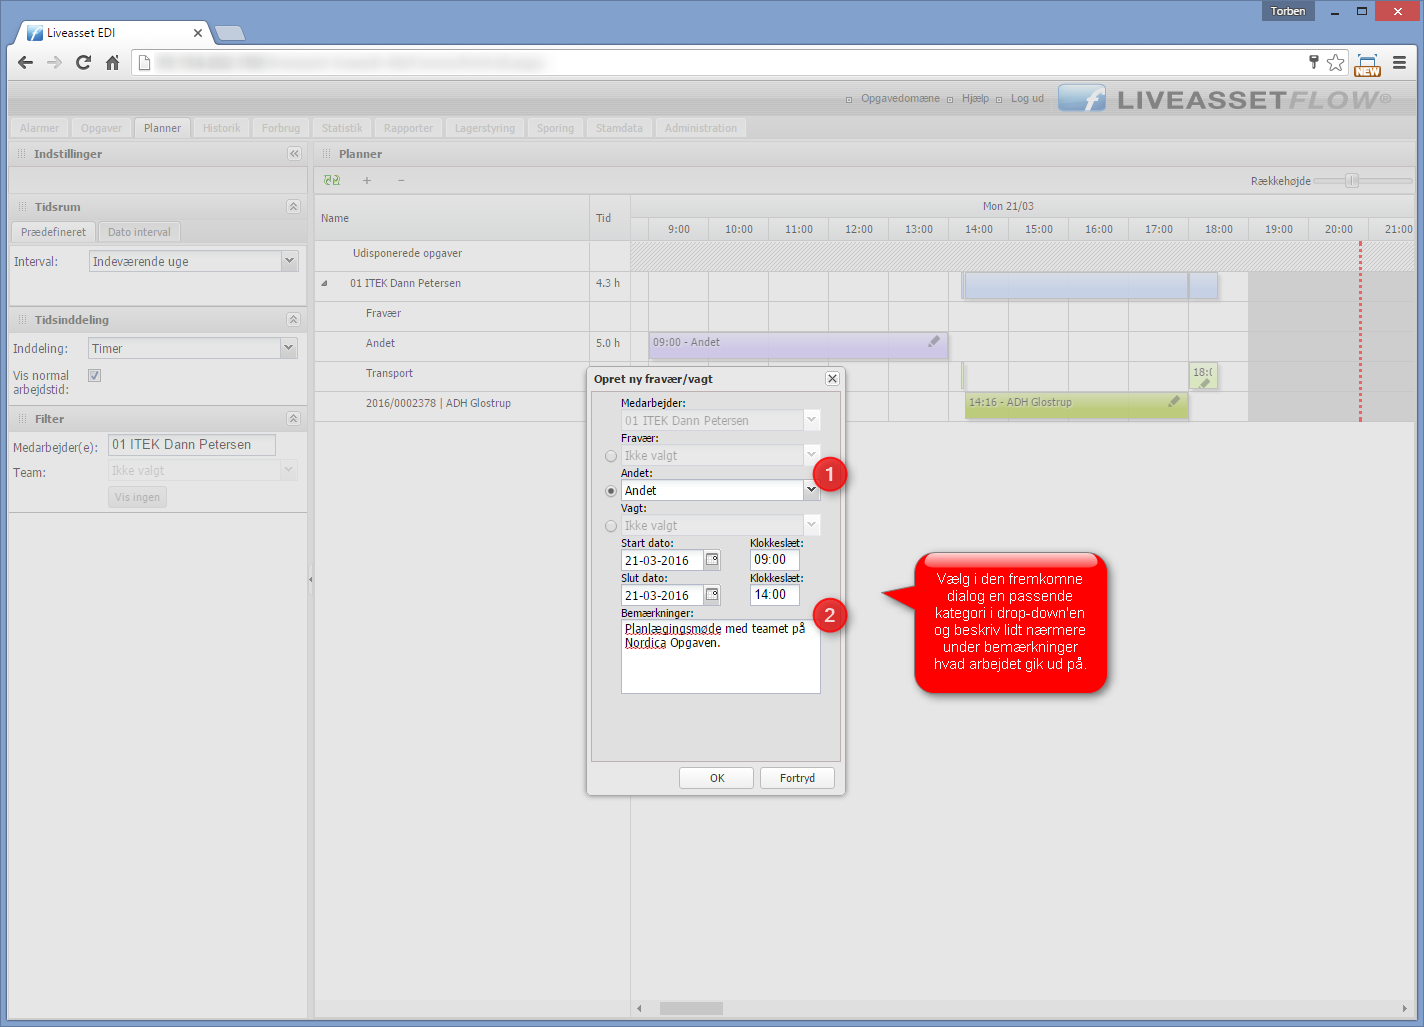
Task: Switch to the Dato interval tab
Action: coord(139,232)
